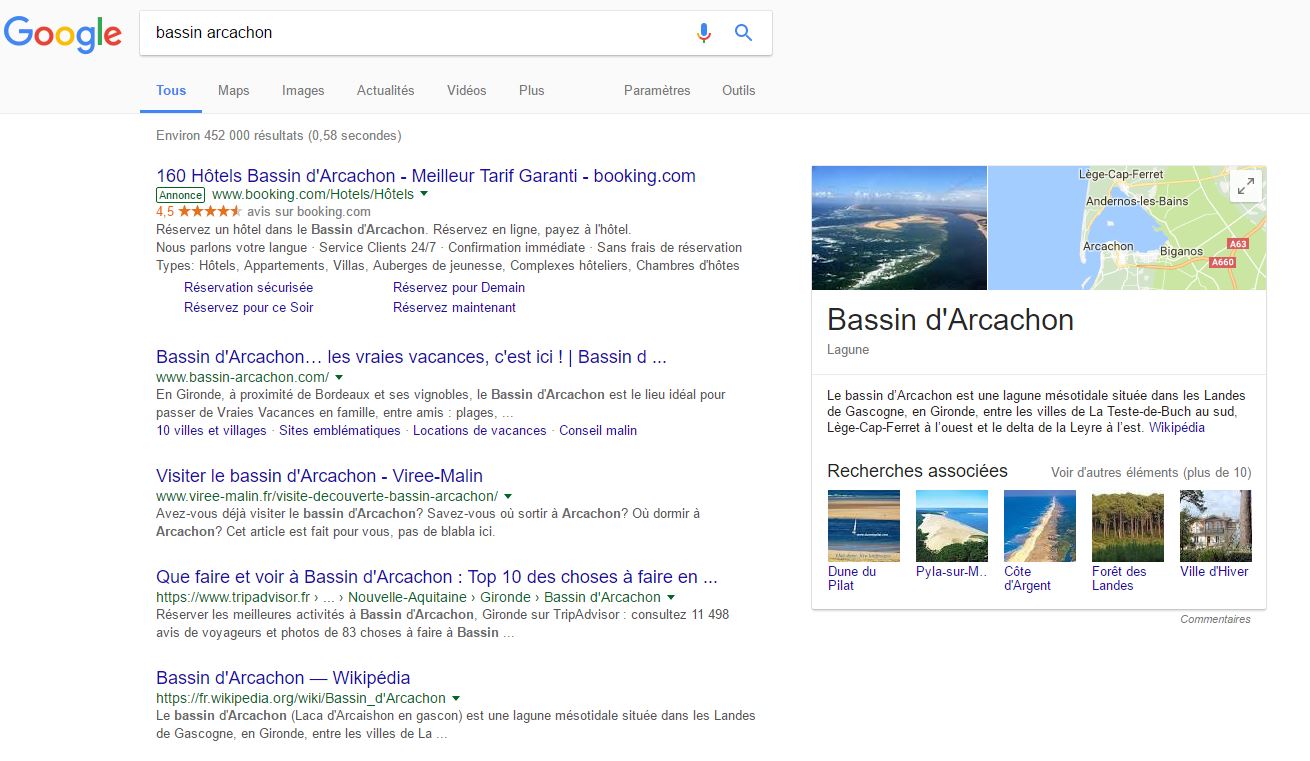Click the viree-malin.fr green URL text
The height and width of the screenshot is (761, 1310).
[x=327, y=496]
